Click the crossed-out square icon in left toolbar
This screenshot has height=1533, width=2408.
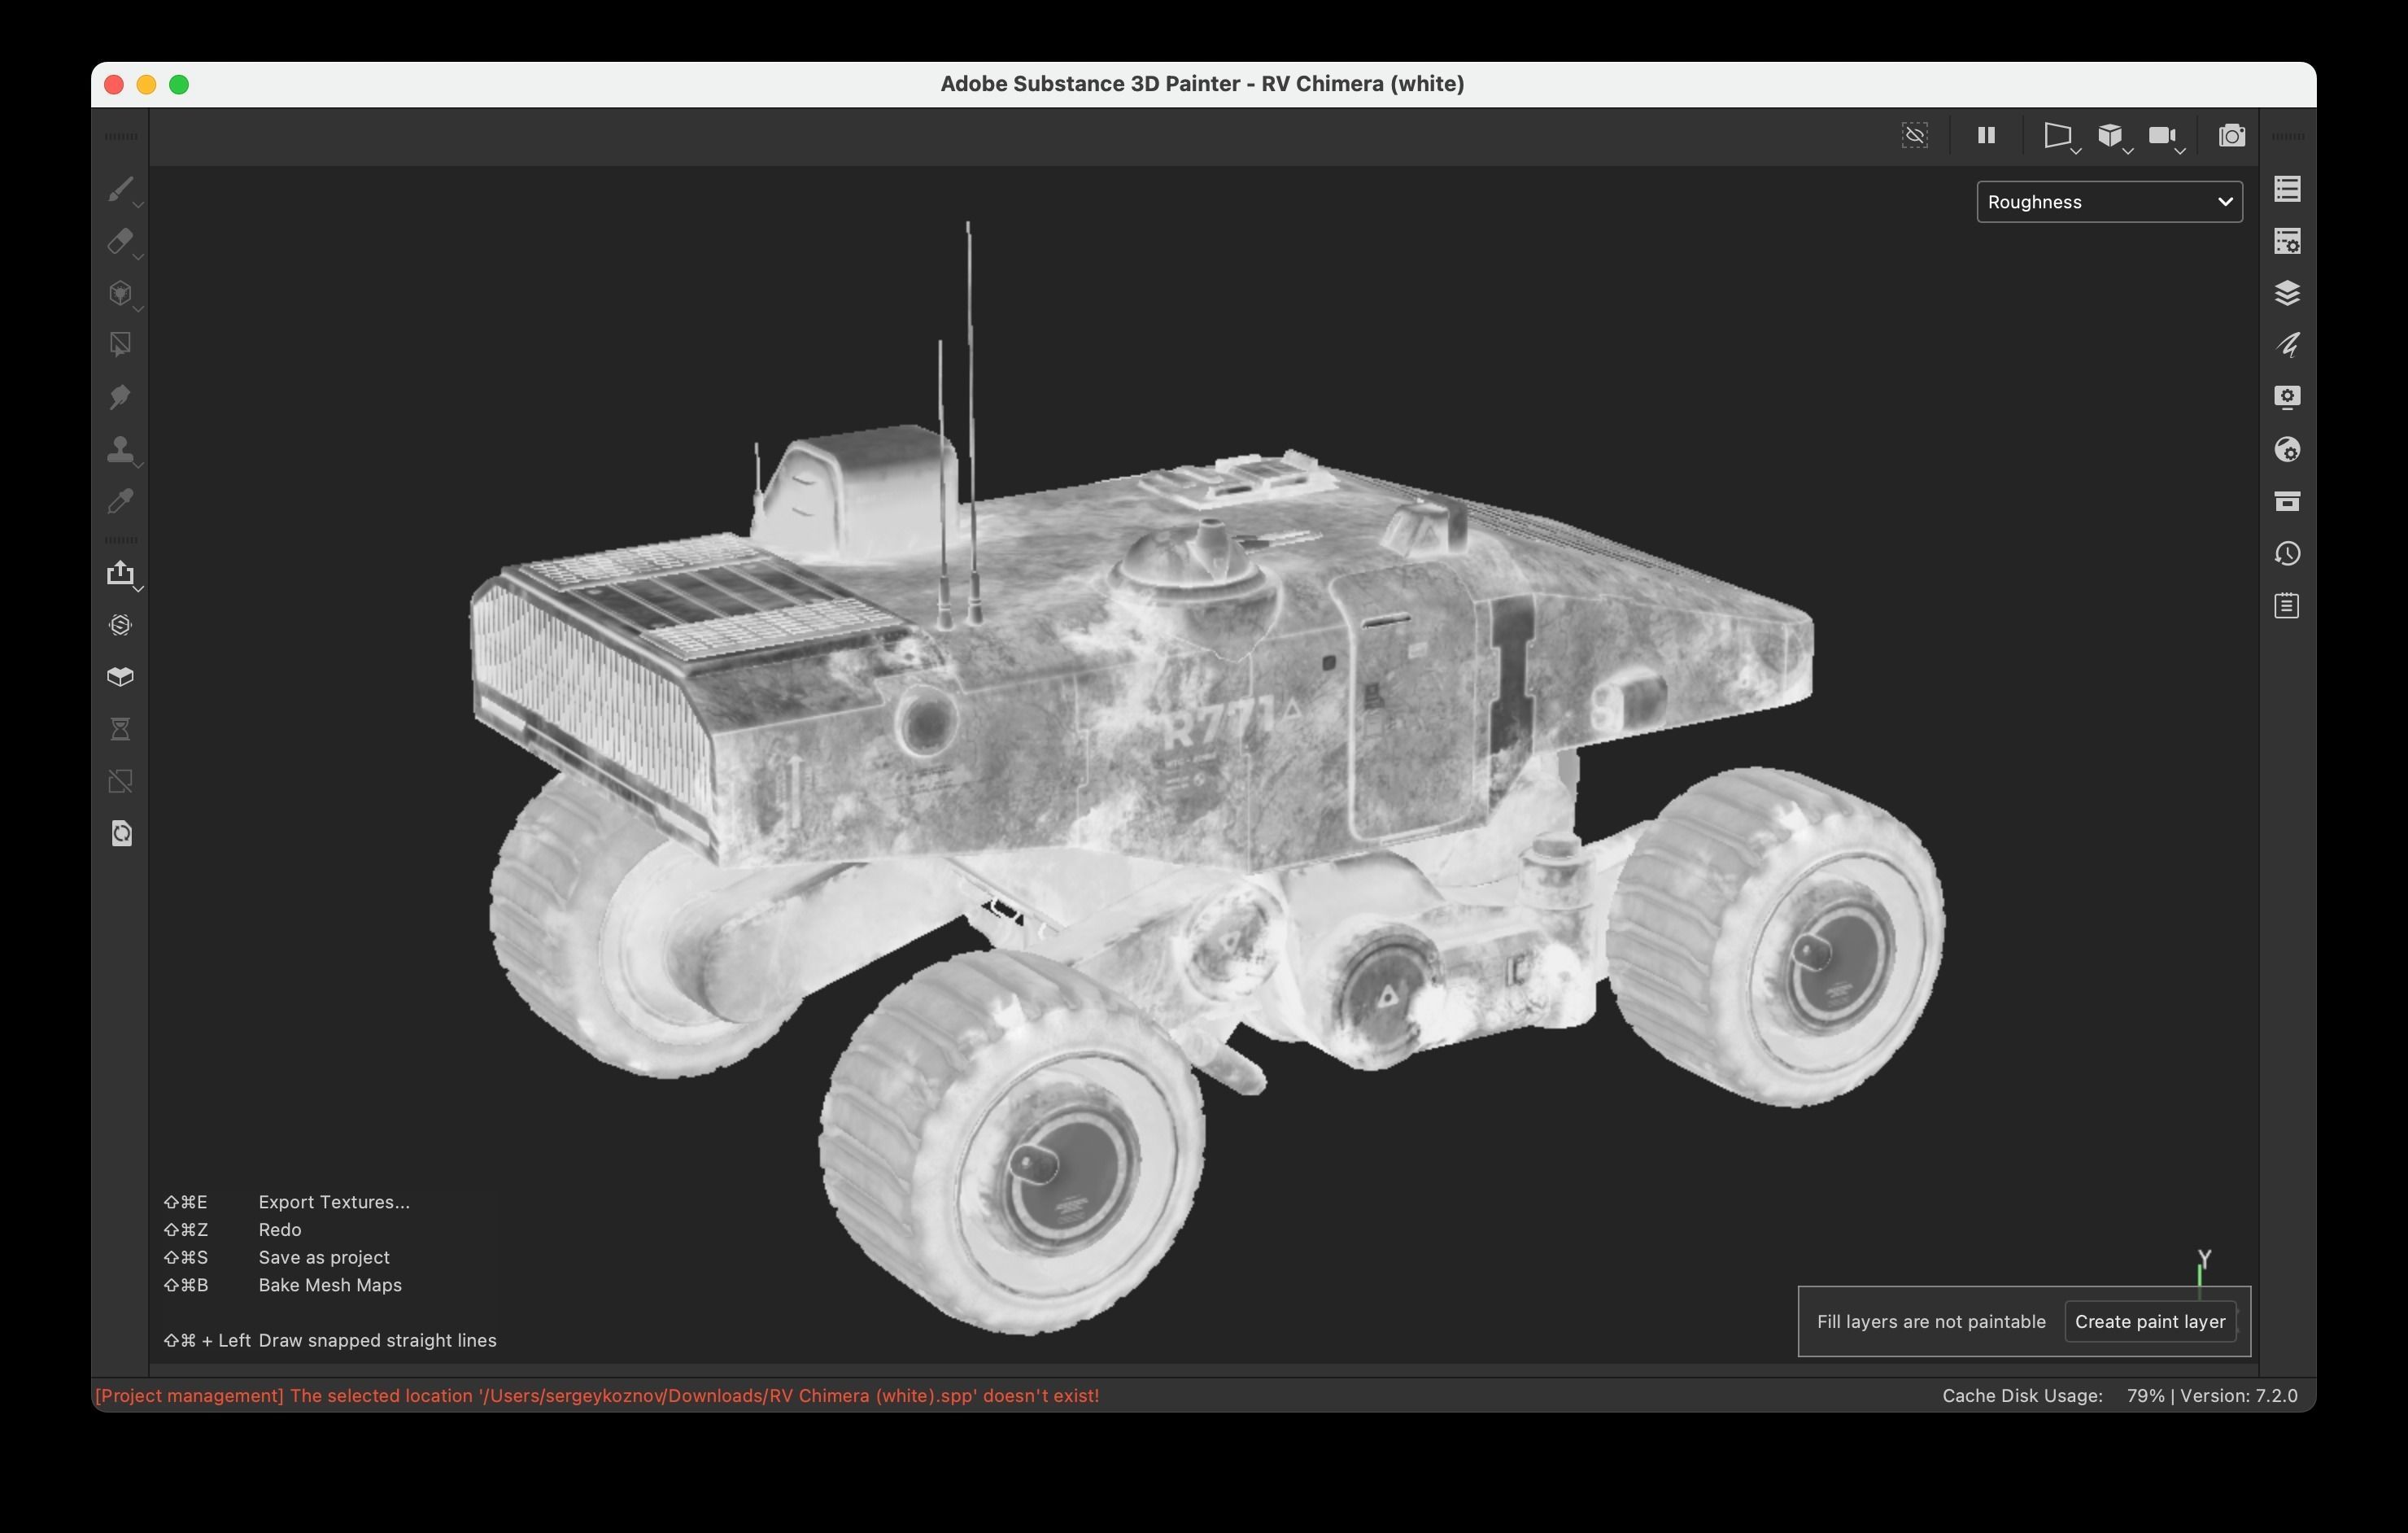120,781
